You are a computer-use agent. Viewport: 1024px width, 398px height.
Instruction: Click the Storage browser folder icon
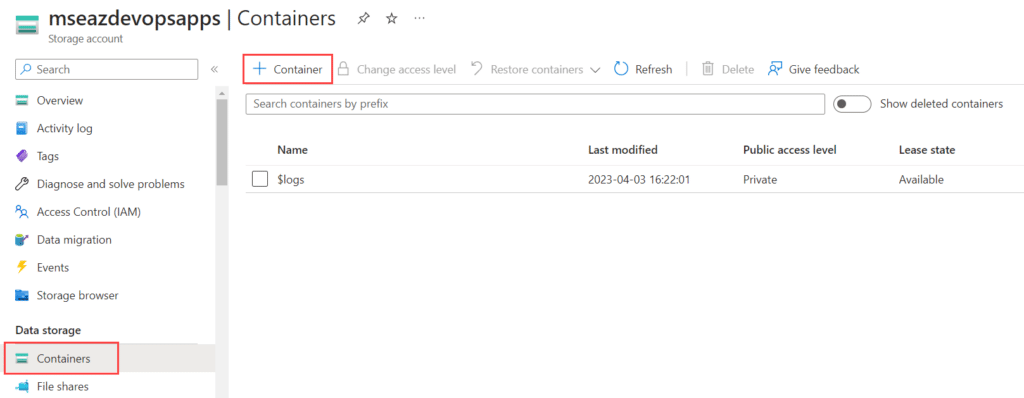coord(22,295)
